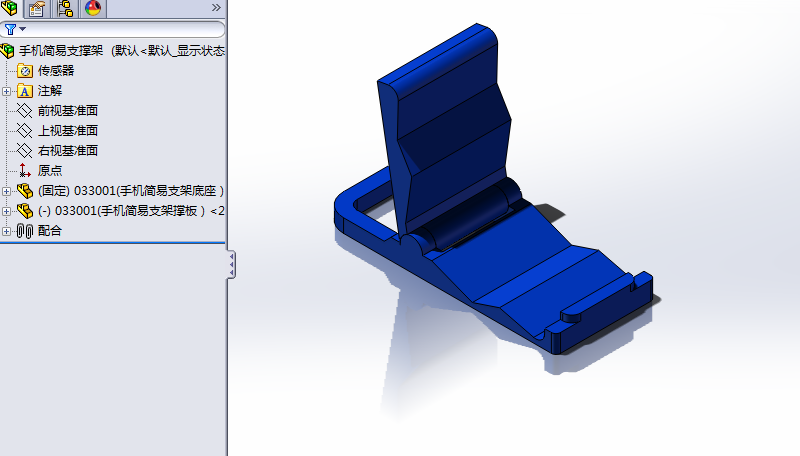Click the assembly icon beside 手机简易支撑架

[8, 50]
